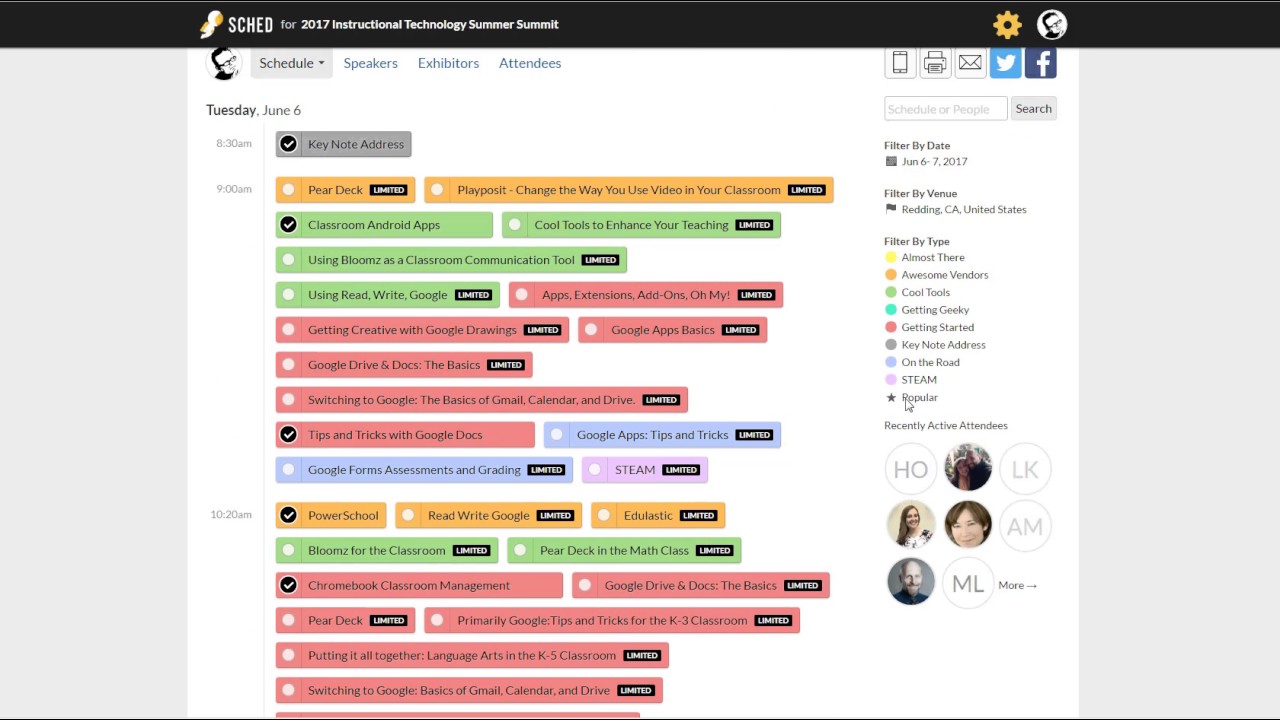The width and height of the screenshot is (1280, 720).
Task: Add Using Bloomz as a Classroom Communication Tool
Action: point(289,260)
